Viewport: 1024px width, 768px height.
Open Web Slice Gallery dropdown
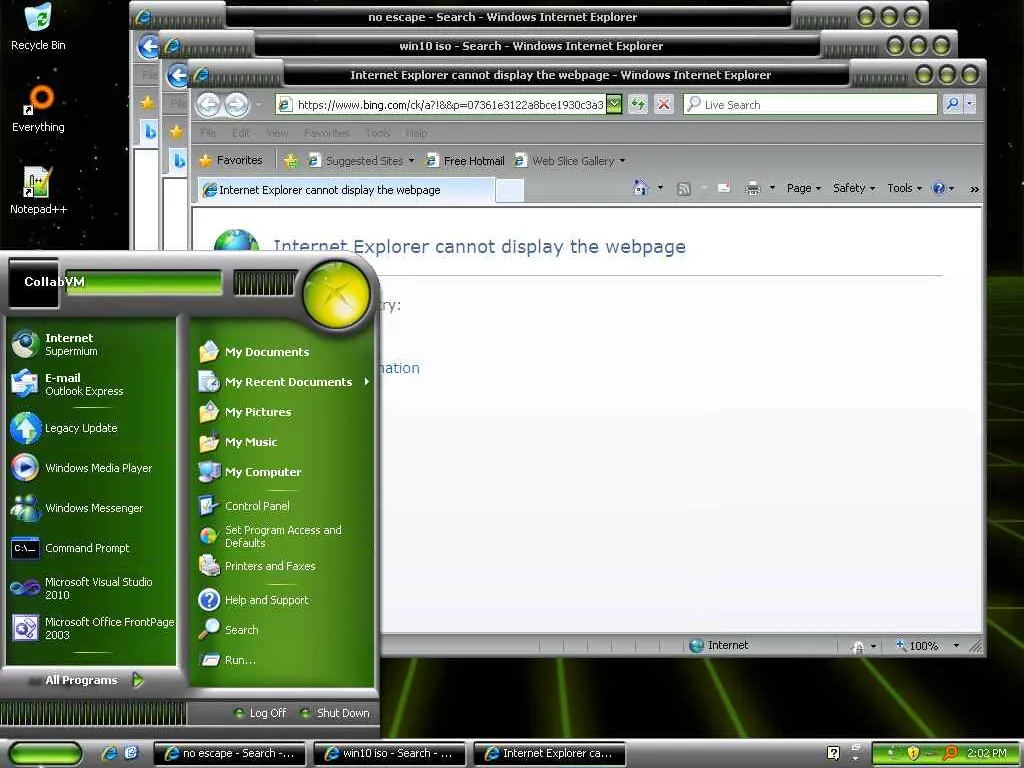569,161
